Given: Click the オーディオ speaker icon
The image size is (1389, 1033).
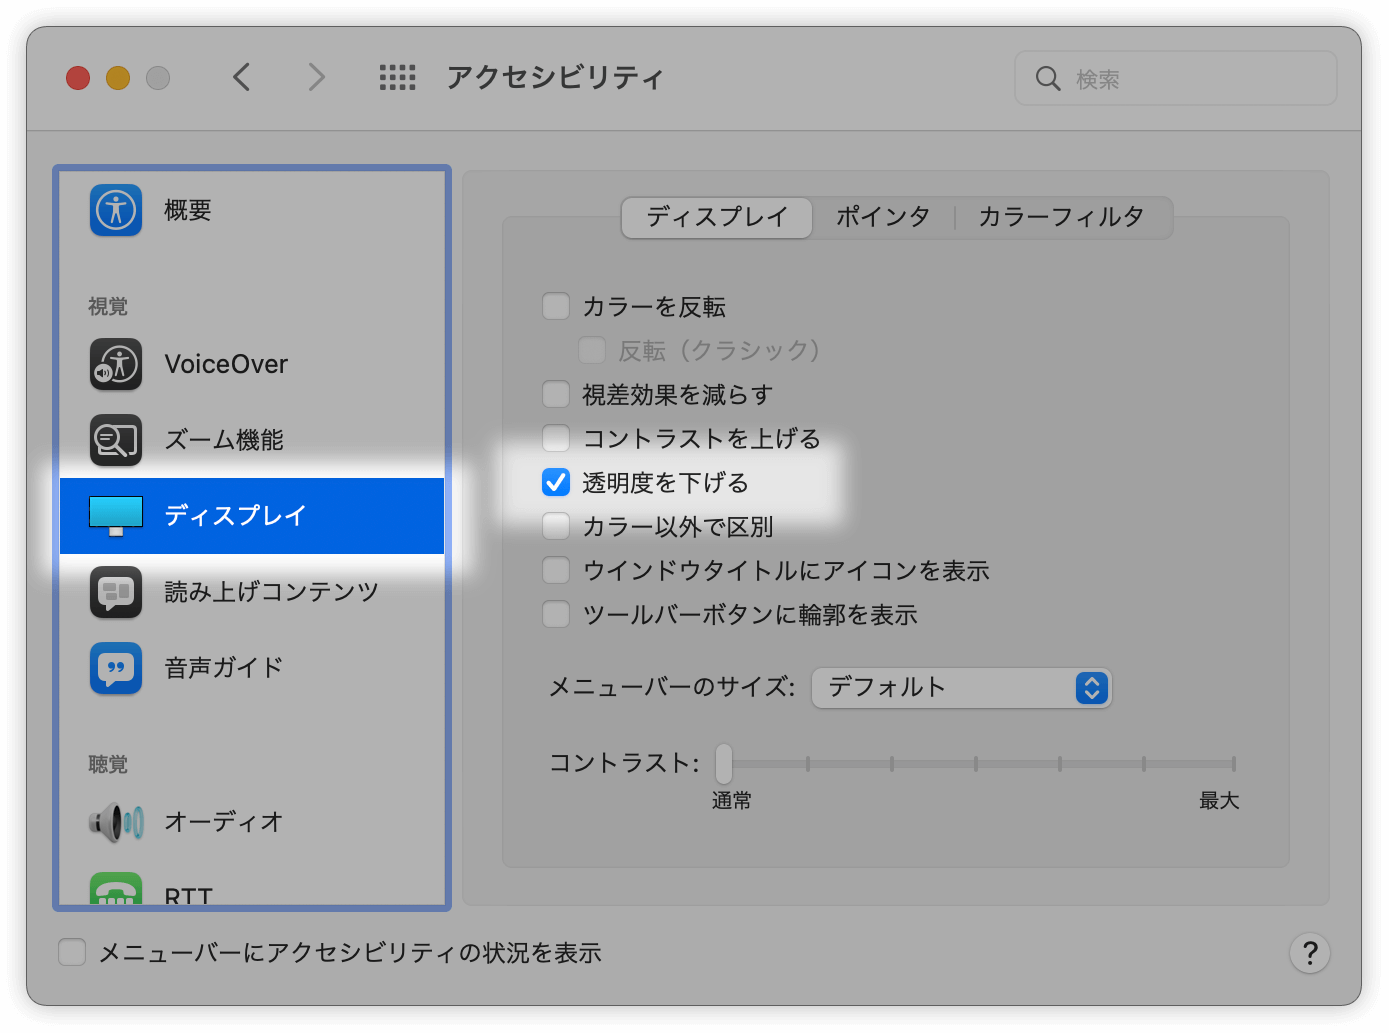Looking at the screenshot, I should pos(116,822).
